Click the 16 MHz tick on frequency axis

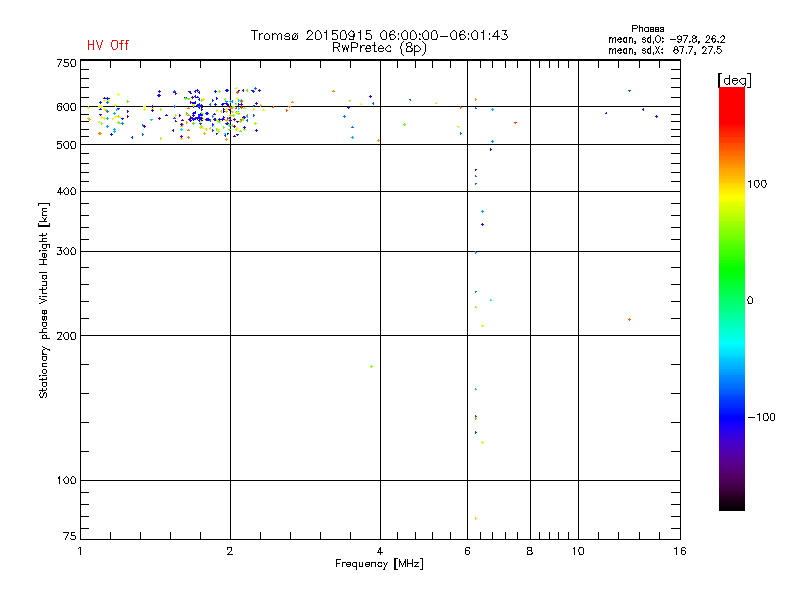pyautogui.click(x=680, y=551)
